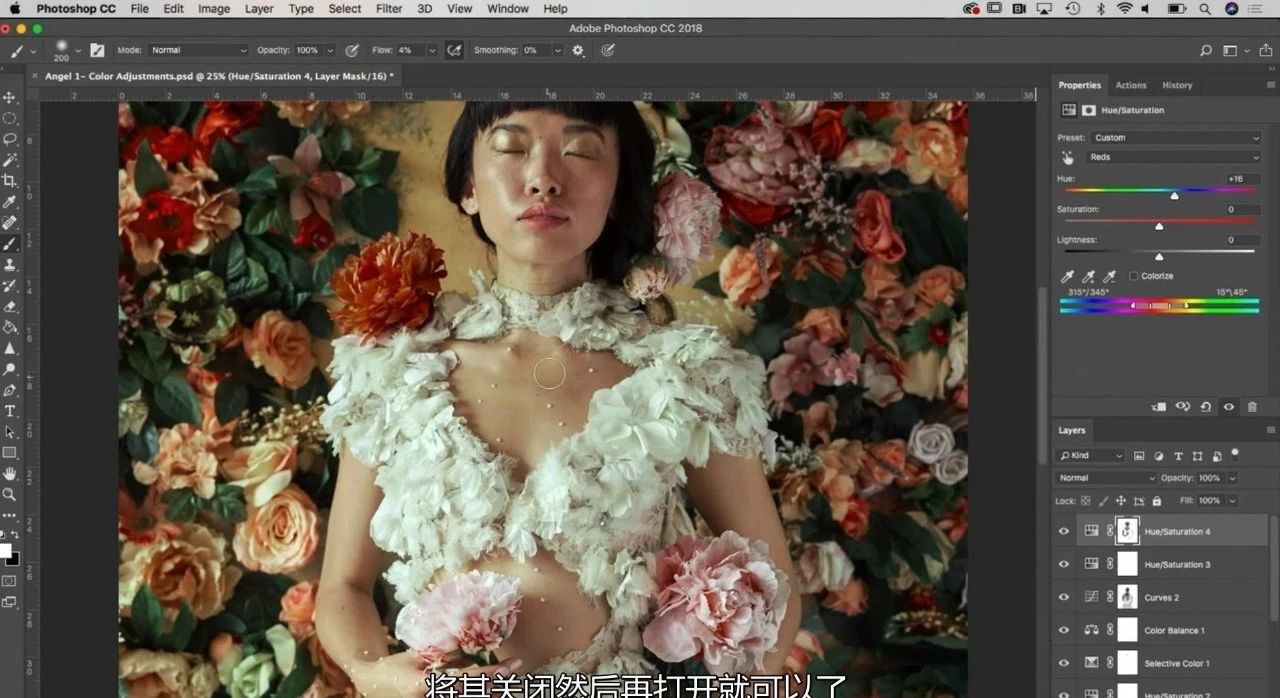This screenshot has height=698, width=1280.
Task: Pick the subtract-from-sample eyedropper
Action: pyautogui.click(x=1109, y=276)
